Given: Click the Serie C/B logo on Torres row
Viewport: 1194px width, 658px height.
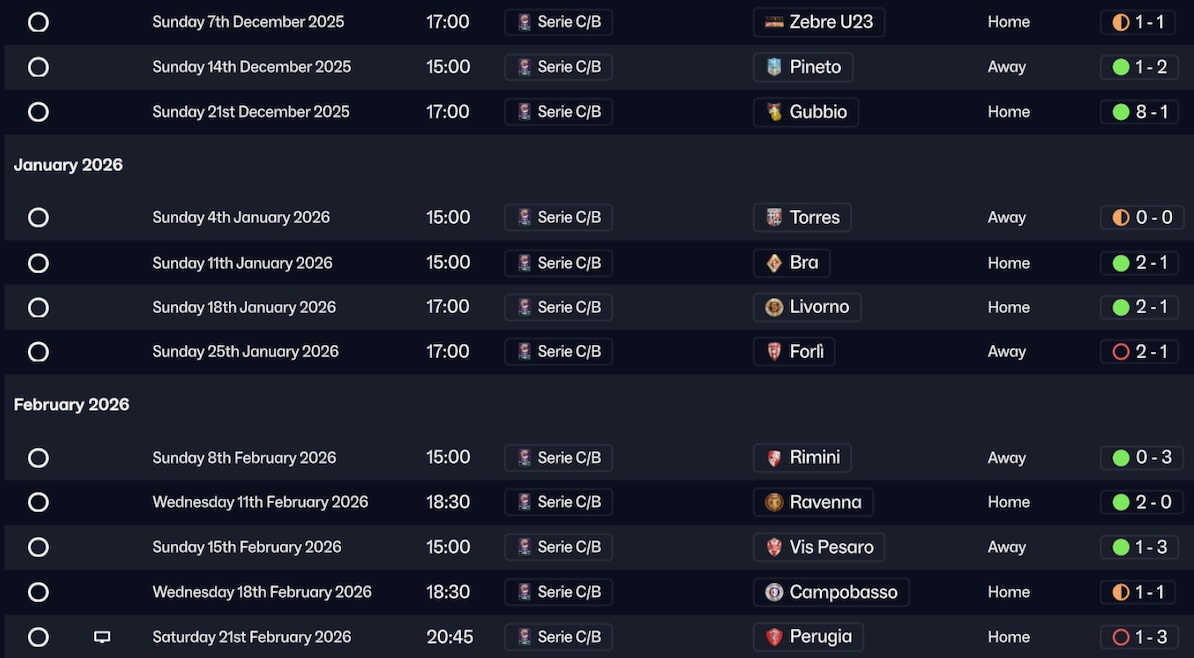Looking at the screenshot, I should click(525, 217).
